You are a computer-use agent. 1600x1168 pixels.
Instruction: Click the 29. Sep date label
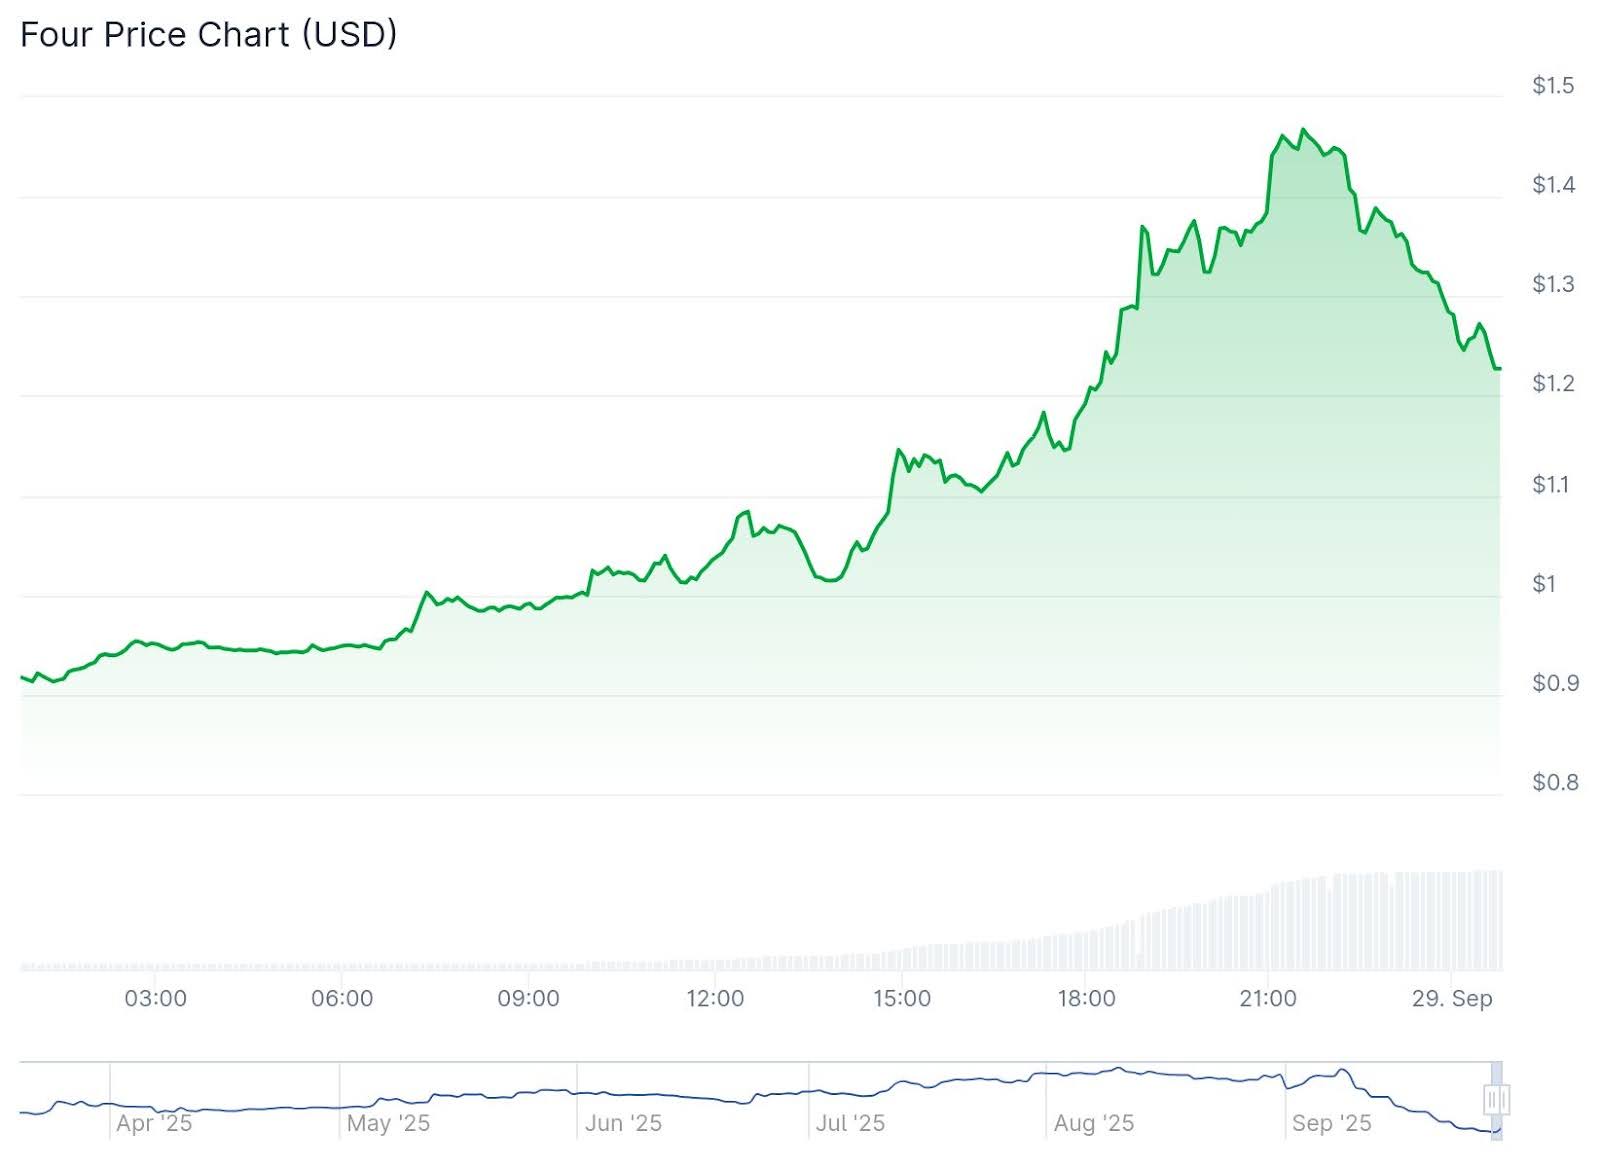click(x=1452, y=998)
